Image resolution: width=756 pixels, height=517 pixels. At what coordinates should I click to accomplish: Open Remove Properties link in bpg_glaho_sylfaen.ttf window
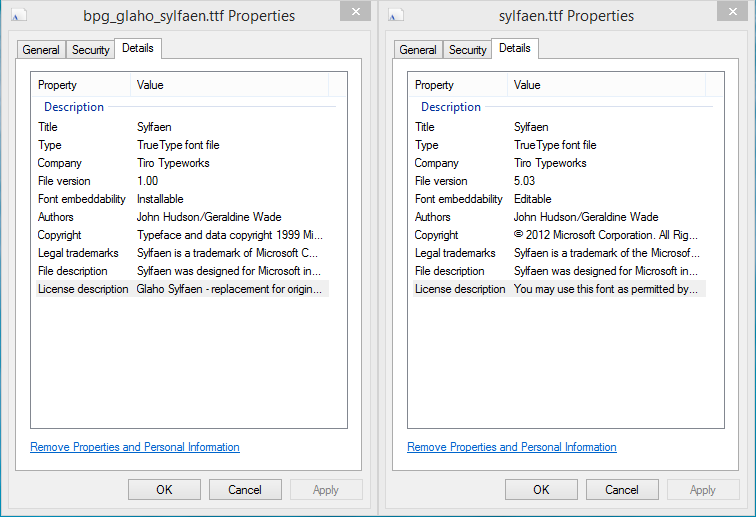[x=135, y=447]
